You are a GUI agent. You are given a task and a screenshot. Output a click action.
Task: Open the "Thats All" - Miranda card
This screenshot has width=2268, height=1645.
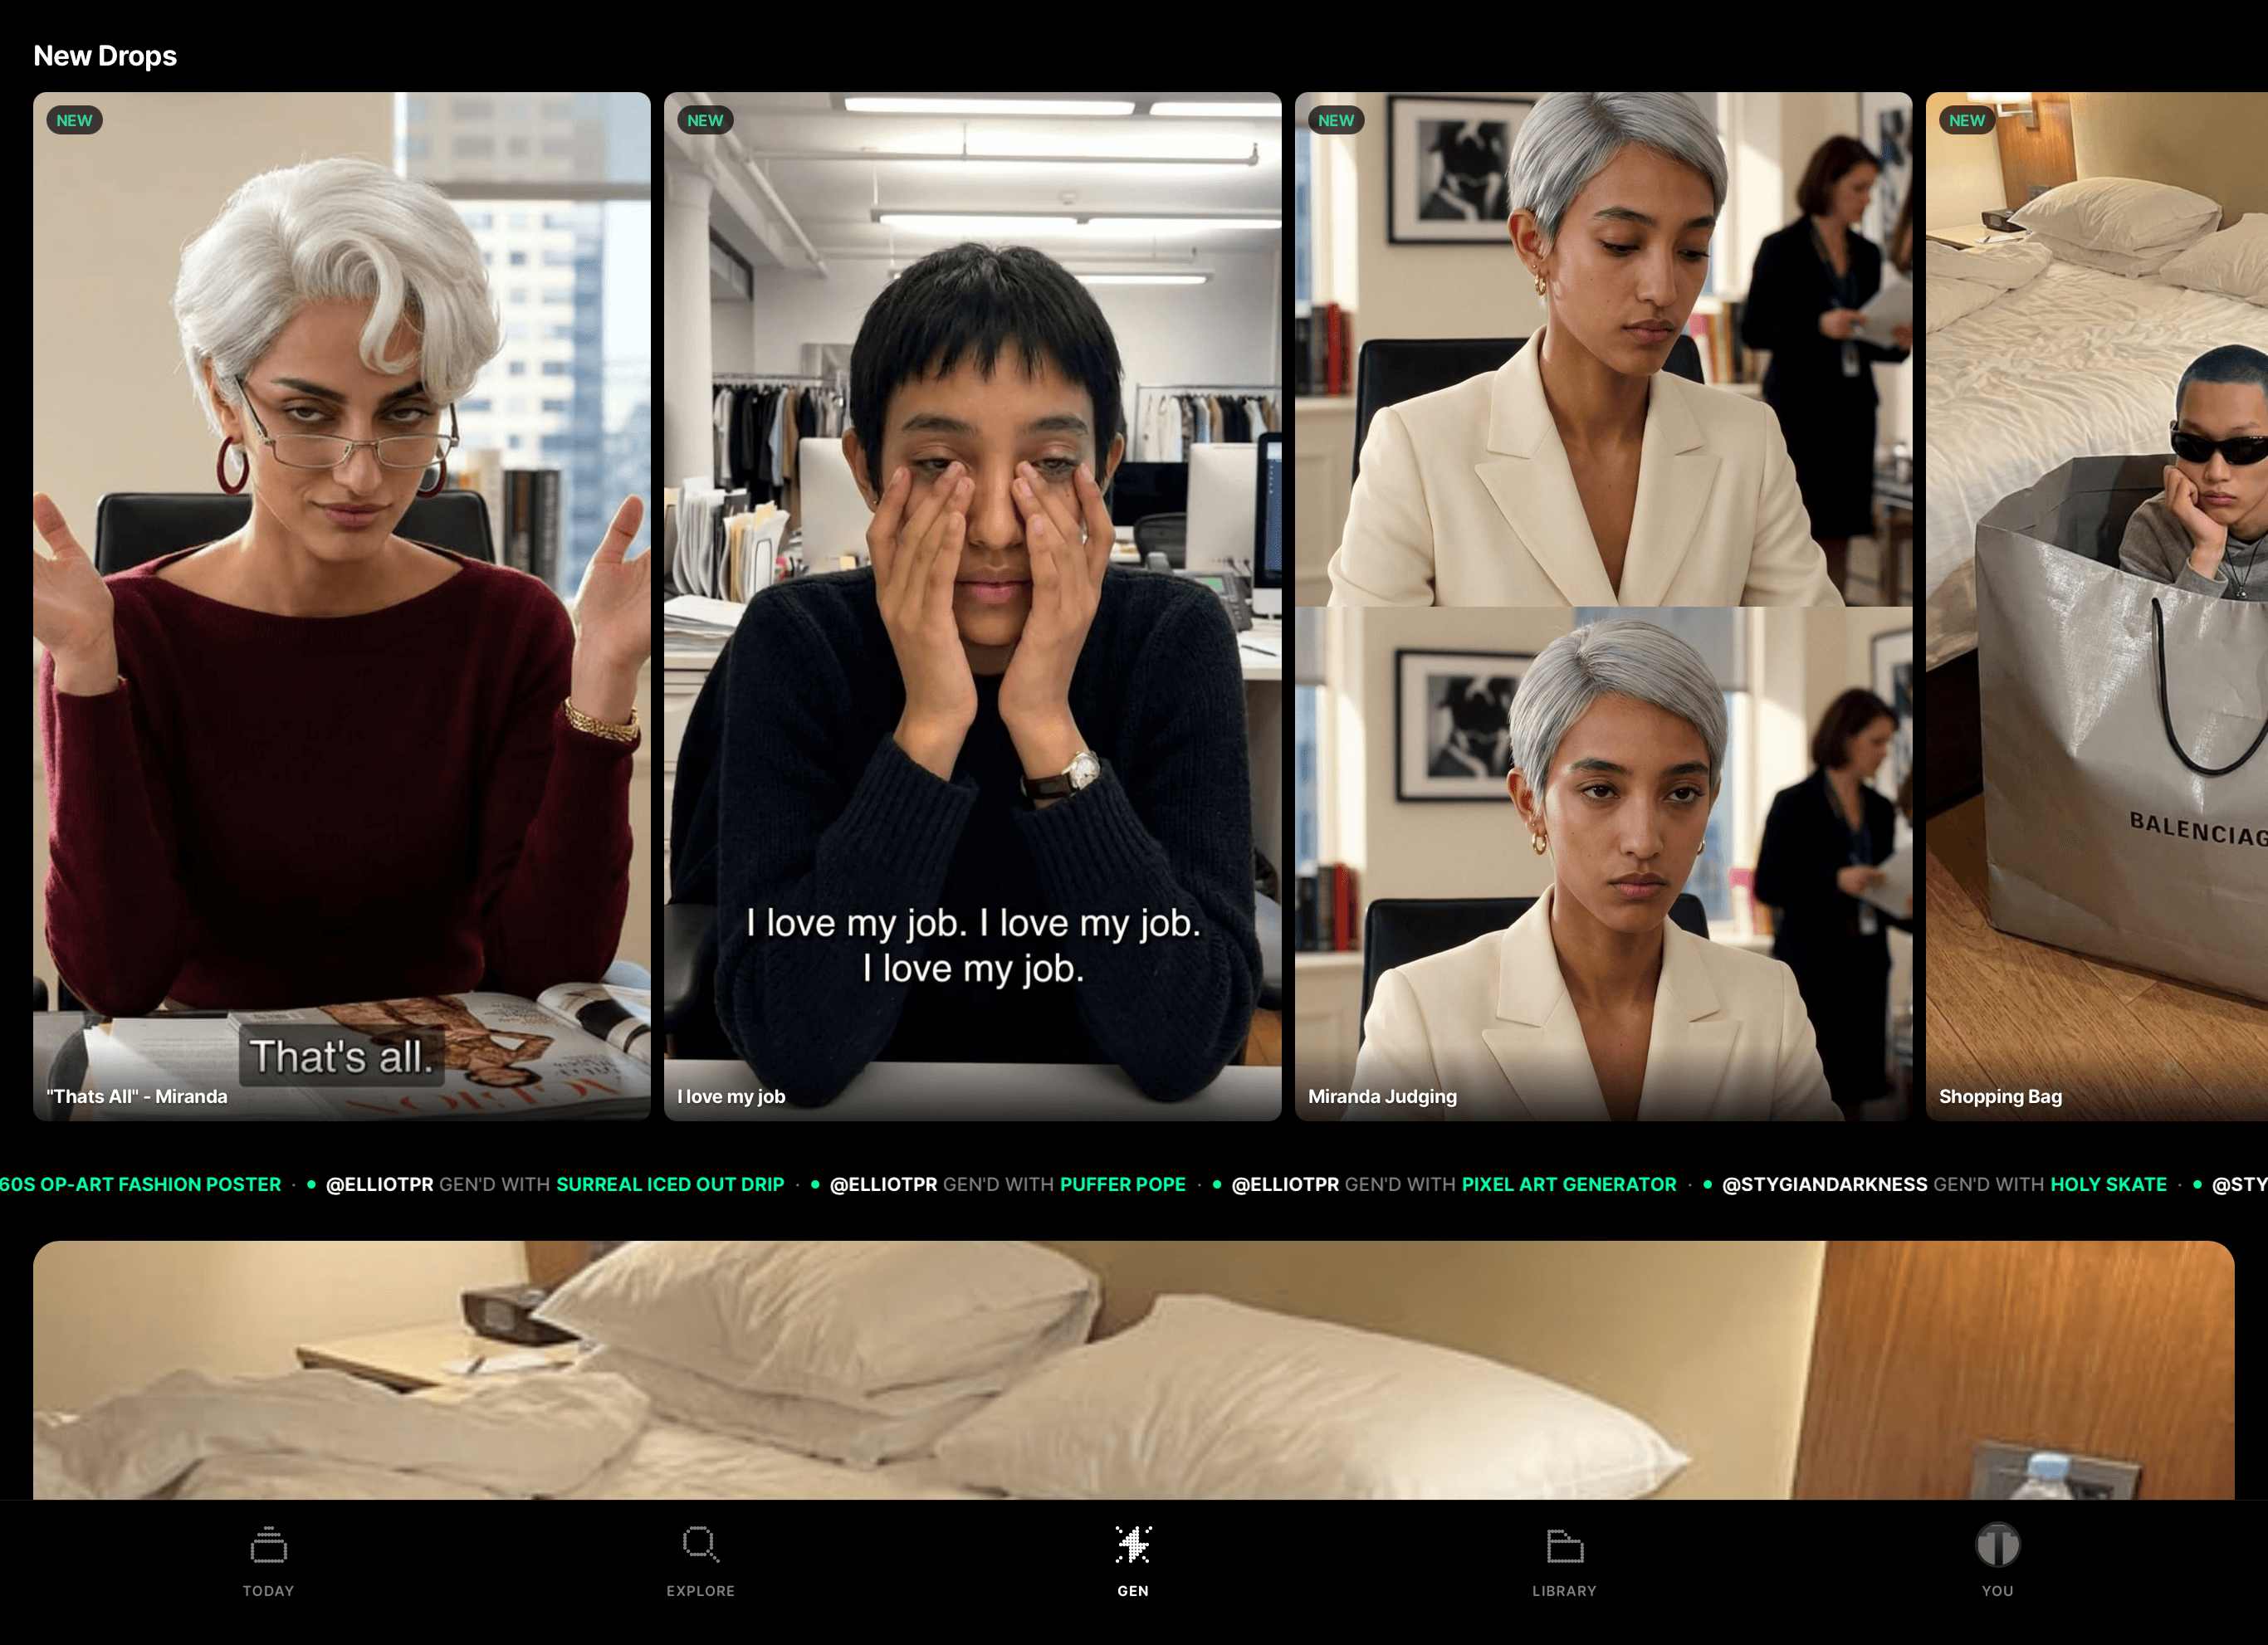(342, 606)
